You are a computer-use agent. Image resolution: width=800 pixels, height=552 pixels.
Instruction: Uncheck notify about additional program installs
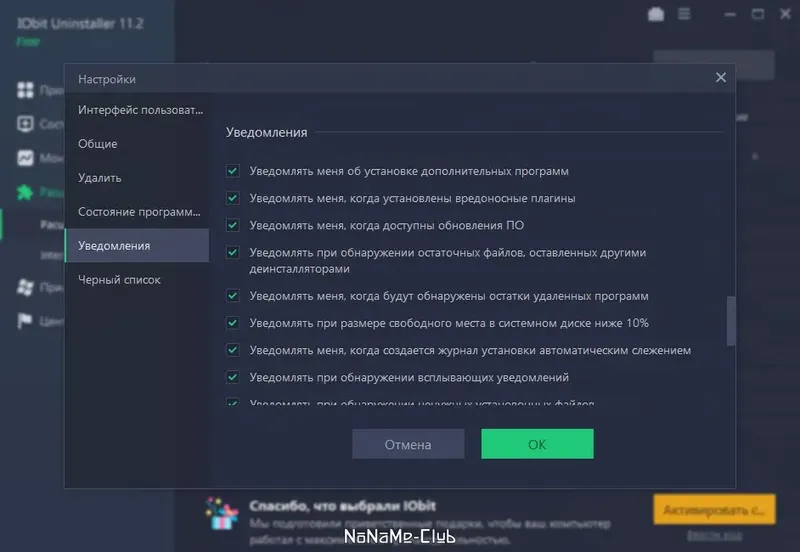click(x=233, y=171)
